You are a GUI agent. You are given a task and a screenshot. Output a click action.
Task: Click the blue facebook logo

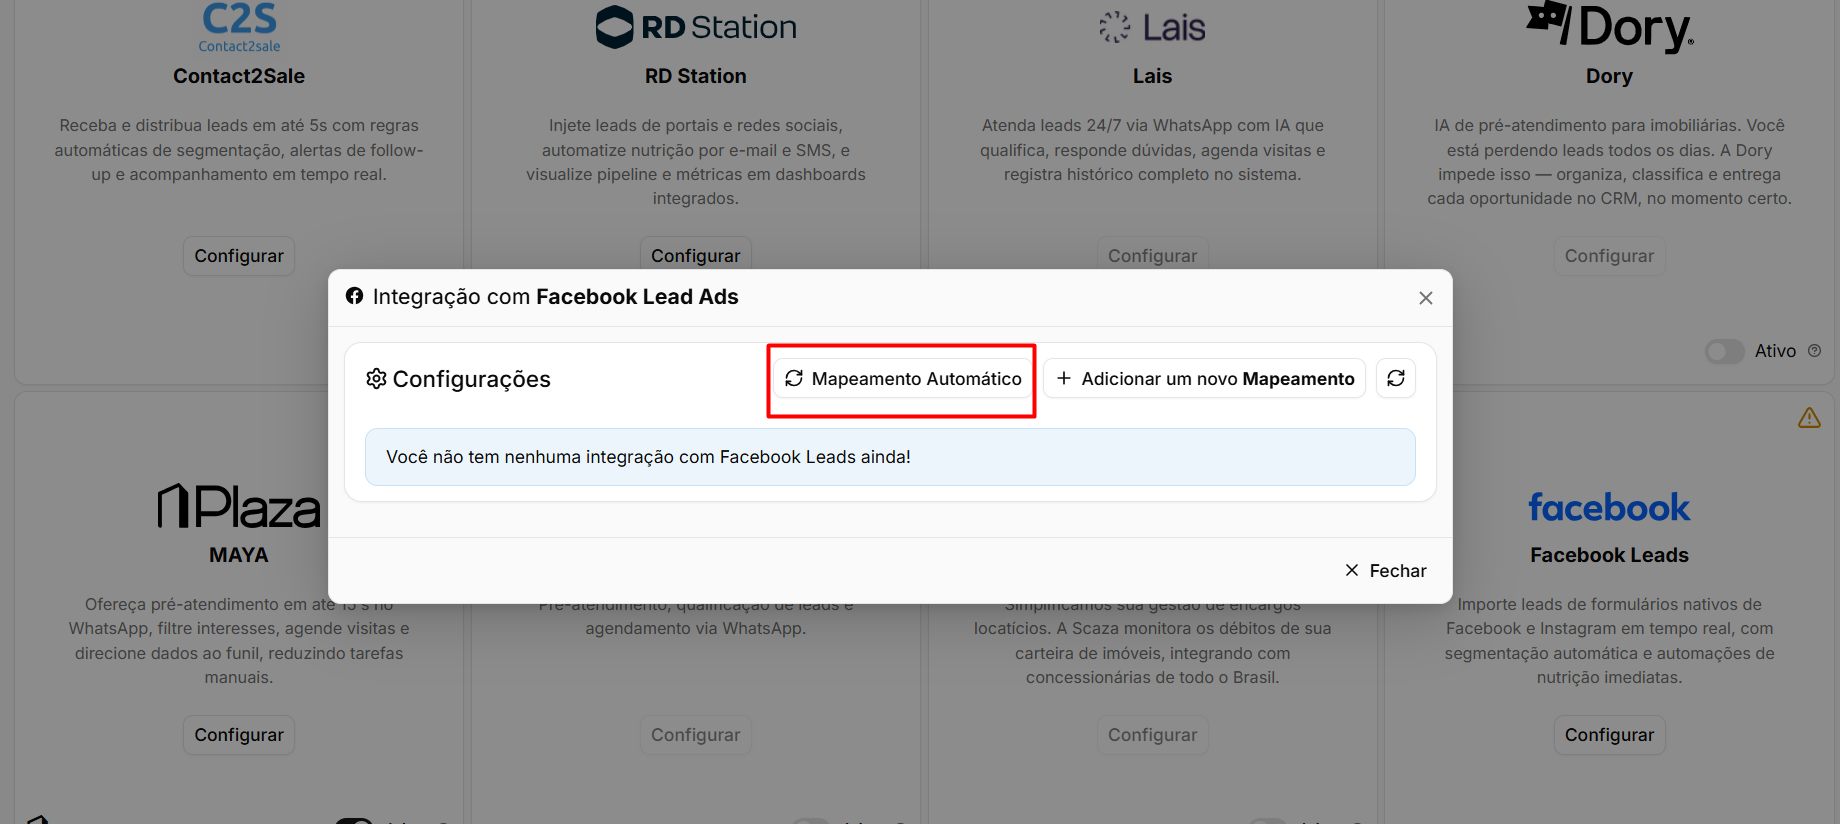[1609, 507]
